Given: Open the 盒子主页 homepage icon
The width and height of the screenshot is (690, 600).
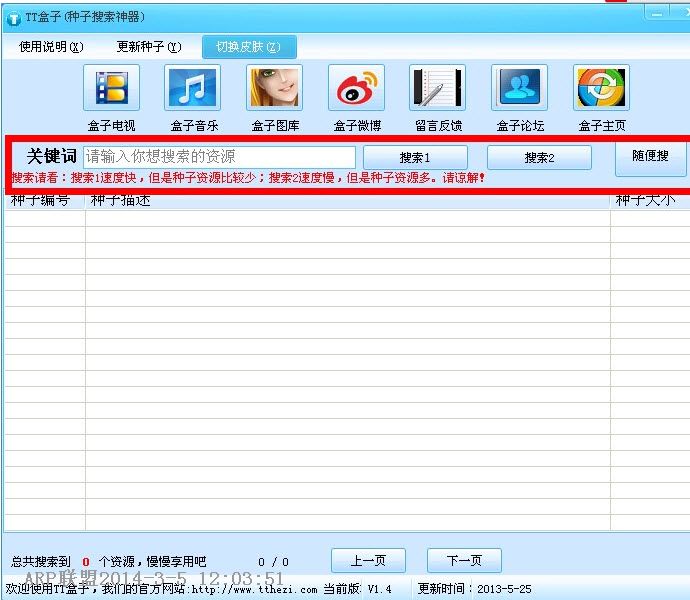Looking at the screenshot, I should click(602, 87).
